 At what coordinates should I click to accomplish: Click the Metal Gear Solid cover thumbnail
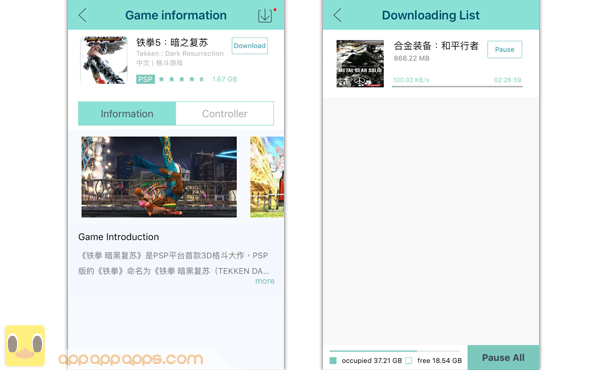pyautogui.click(x=360, y=64)
